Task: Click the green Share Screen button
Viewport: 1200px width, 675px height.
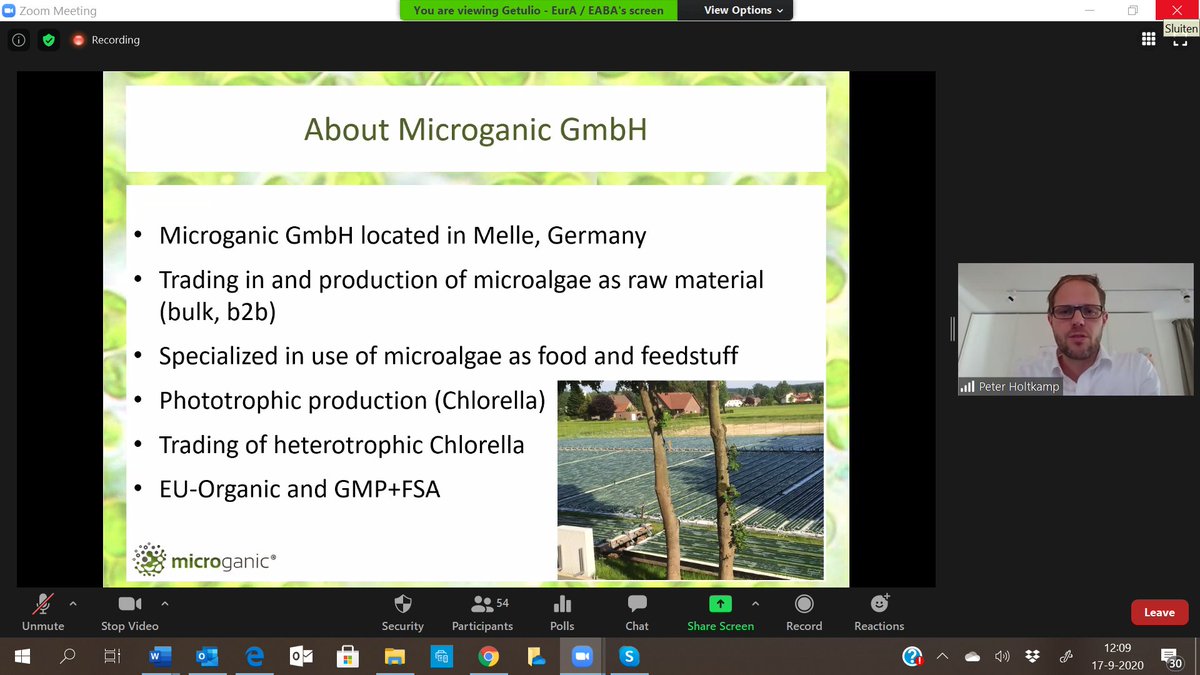Action: pyautogui.click(x=720, y=612)
